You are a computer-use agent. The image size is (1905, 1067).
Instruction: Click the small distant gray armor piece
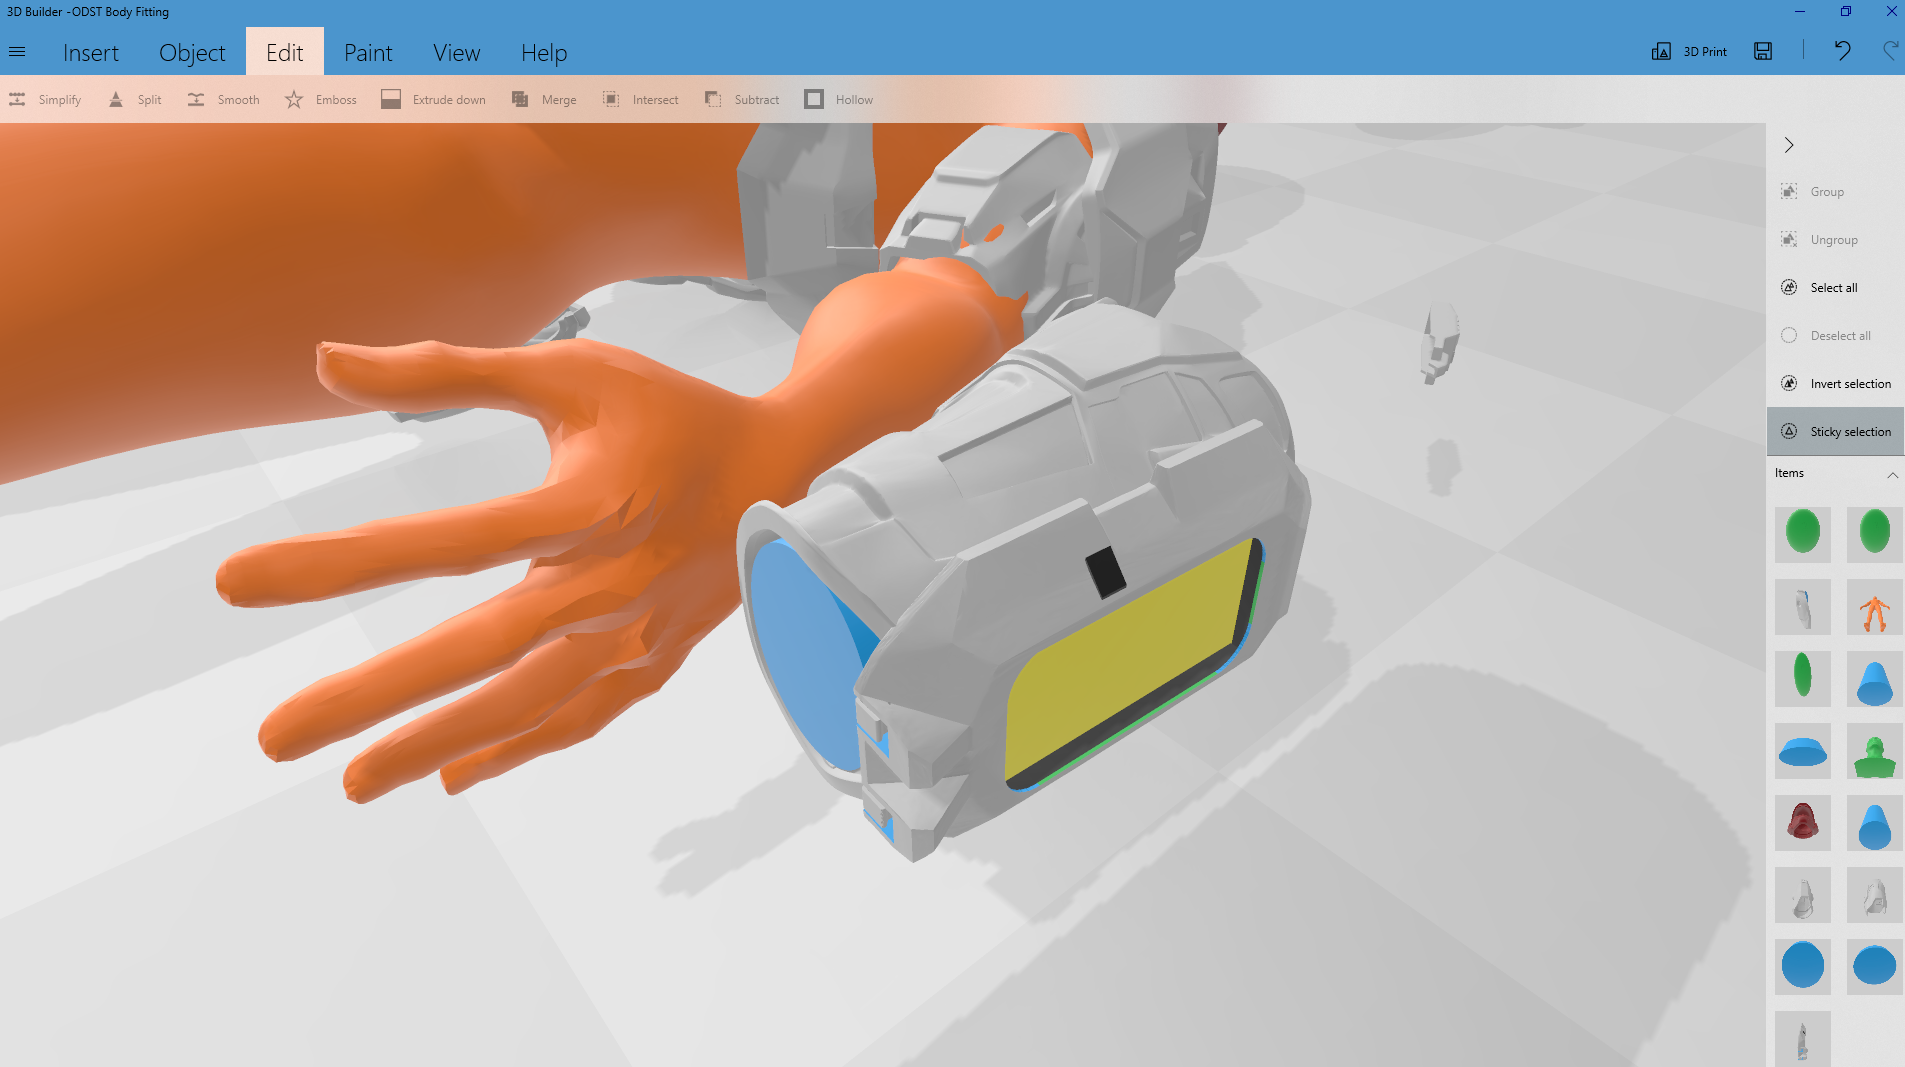1439,342
